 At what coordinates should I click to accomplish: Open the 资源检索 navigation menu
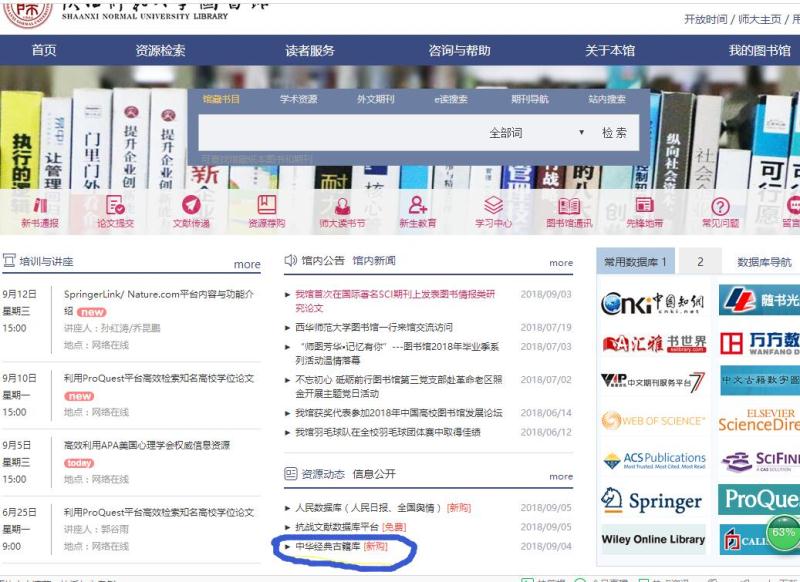pyautogui.click(x=160, y=51)
